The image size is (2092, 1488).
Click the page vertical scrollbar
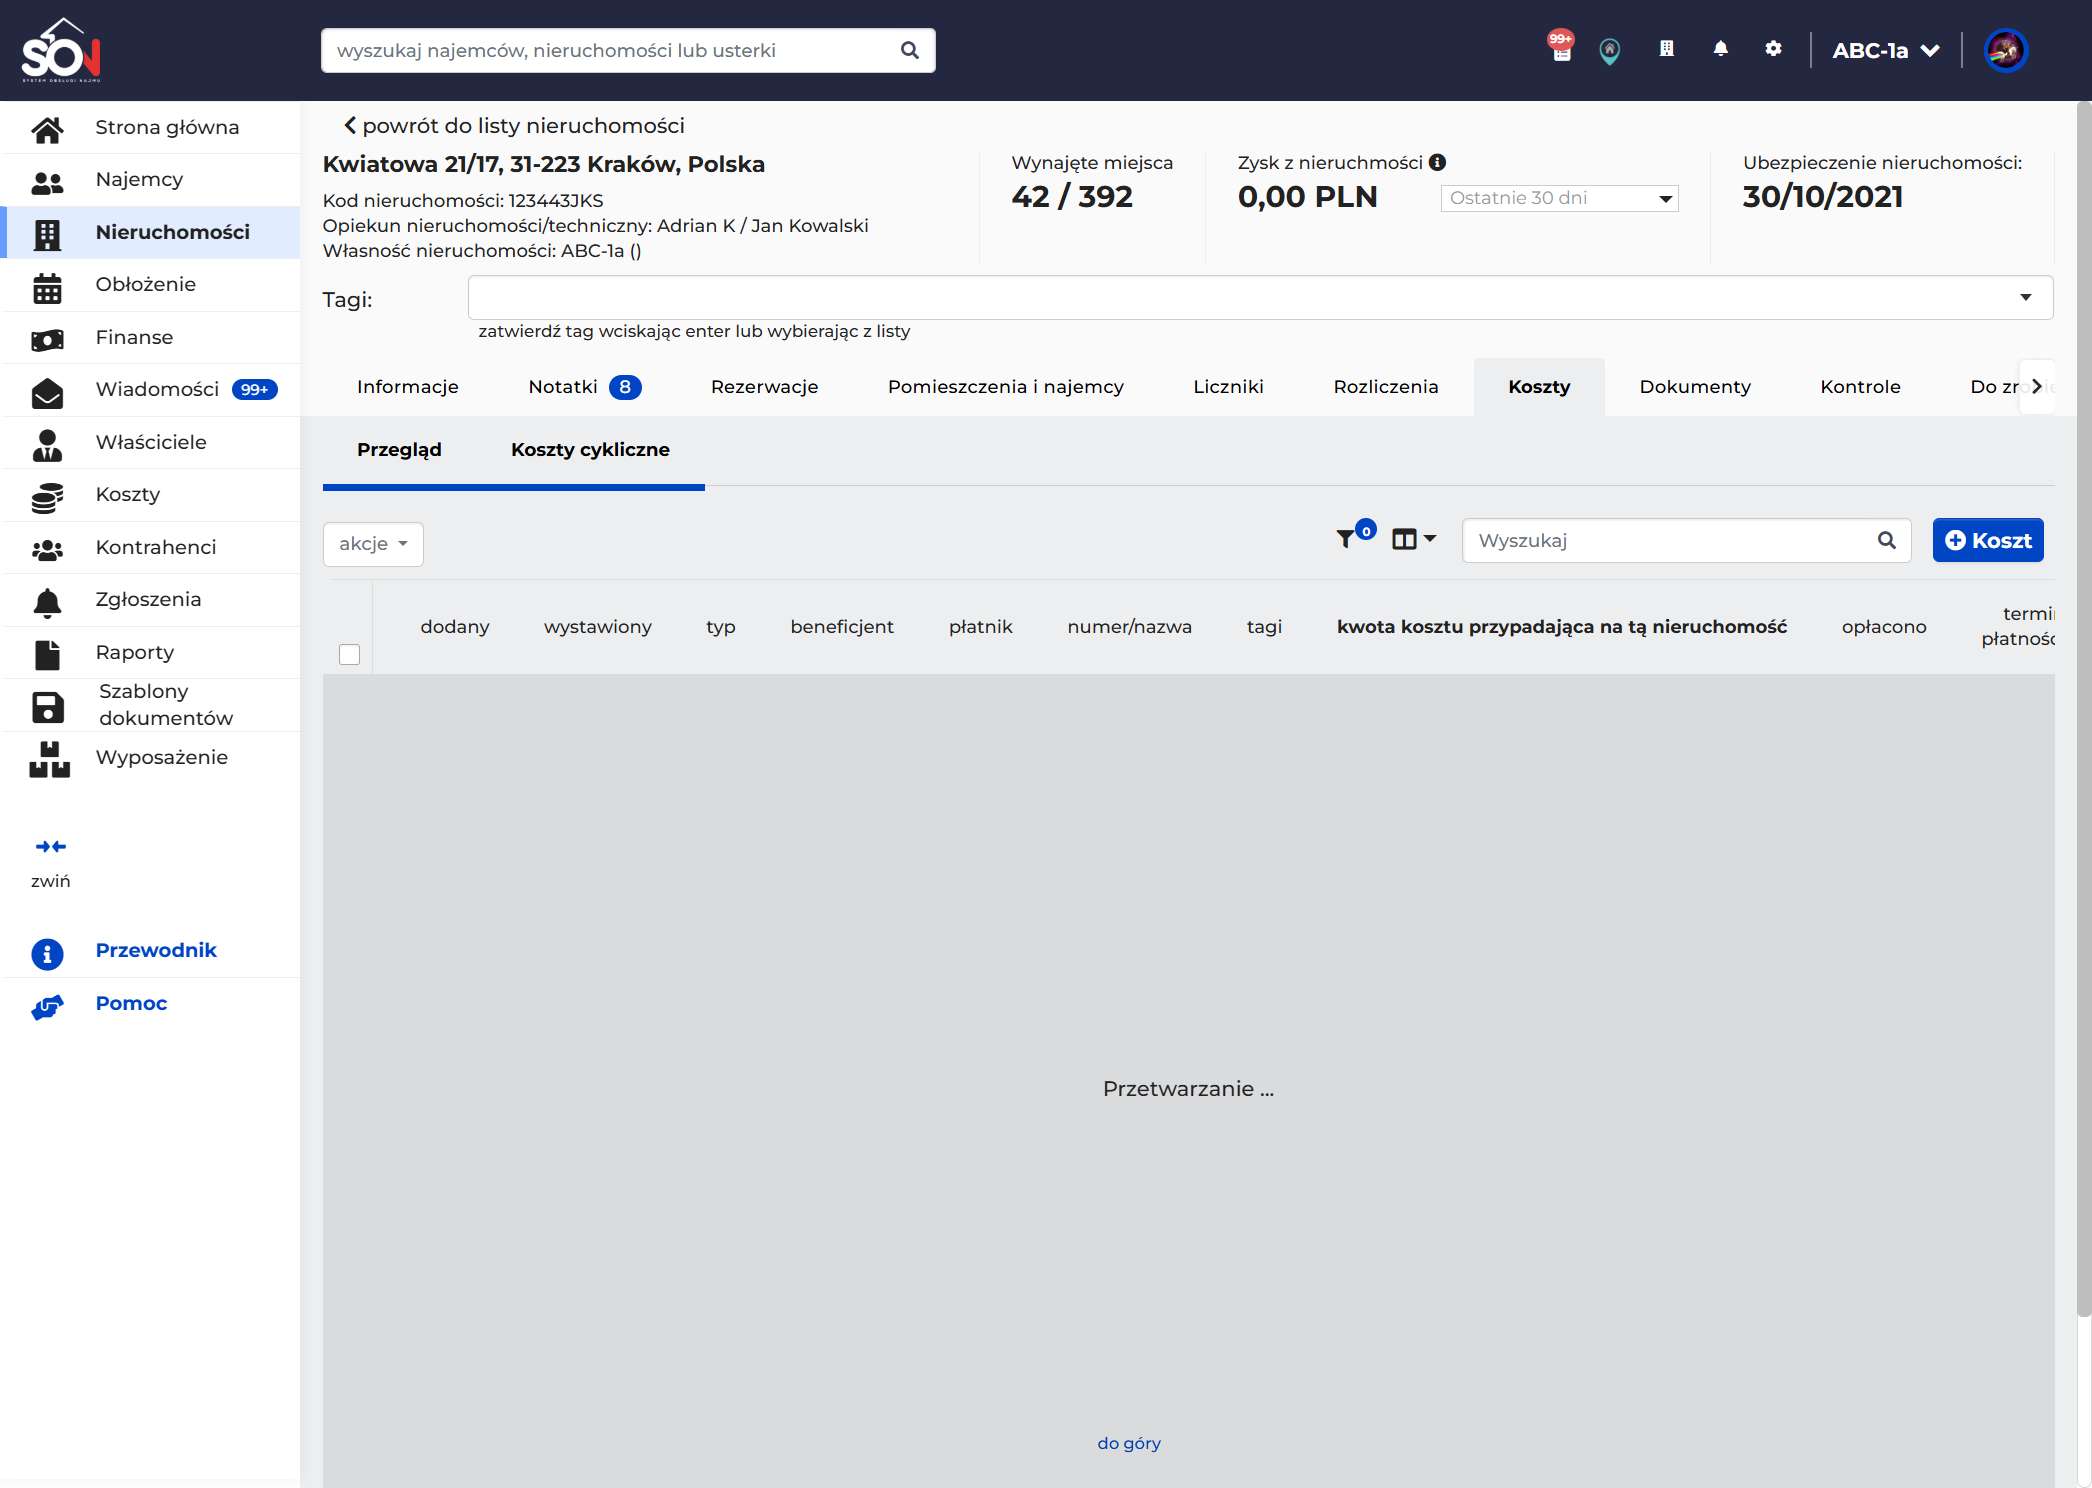click(2084, 709)
